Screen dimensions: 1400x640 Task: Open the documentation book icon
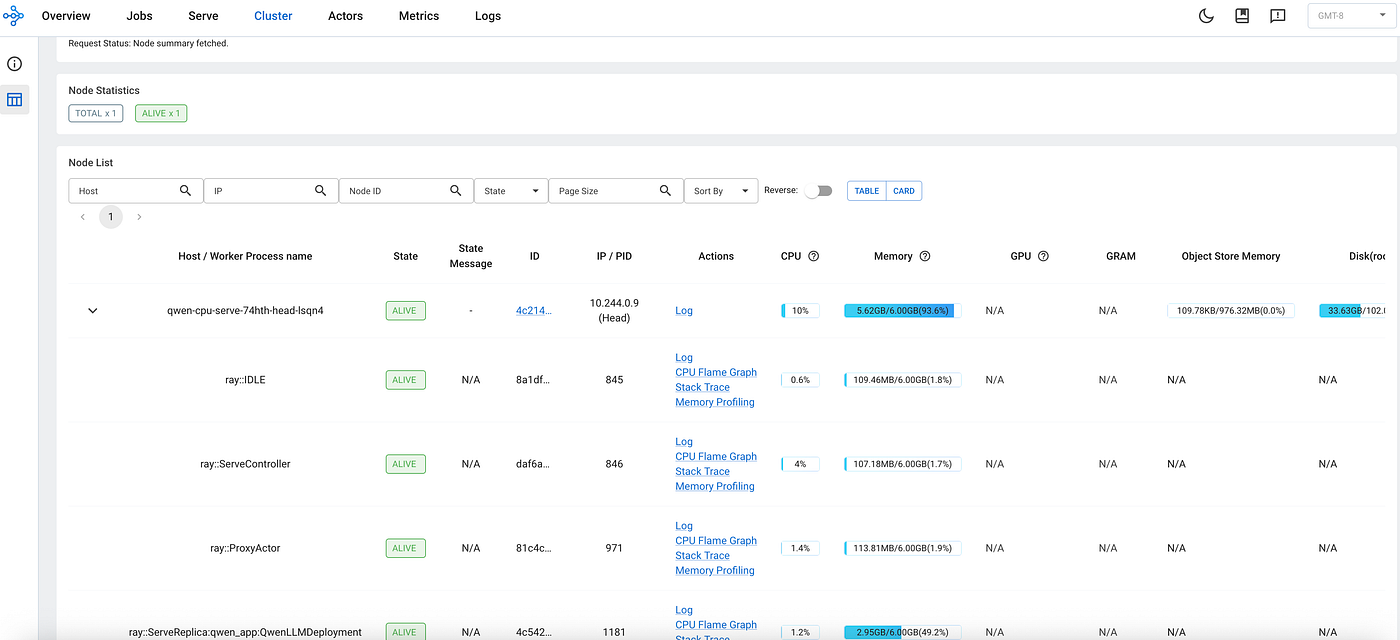[1242, 16]
